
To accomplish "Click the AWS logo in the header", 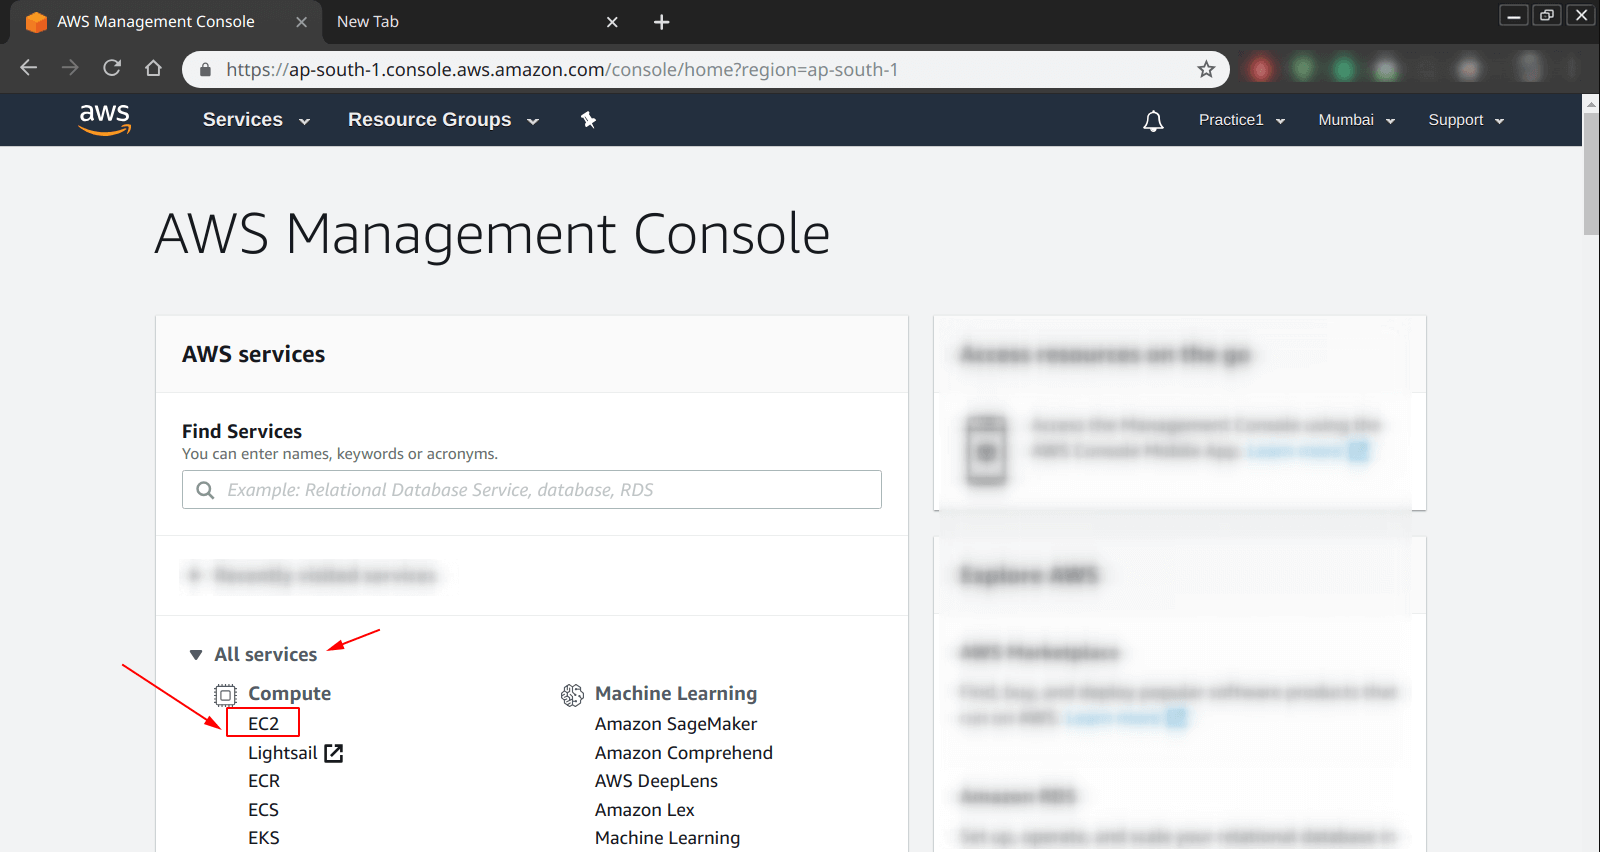I will coord(105,119).
